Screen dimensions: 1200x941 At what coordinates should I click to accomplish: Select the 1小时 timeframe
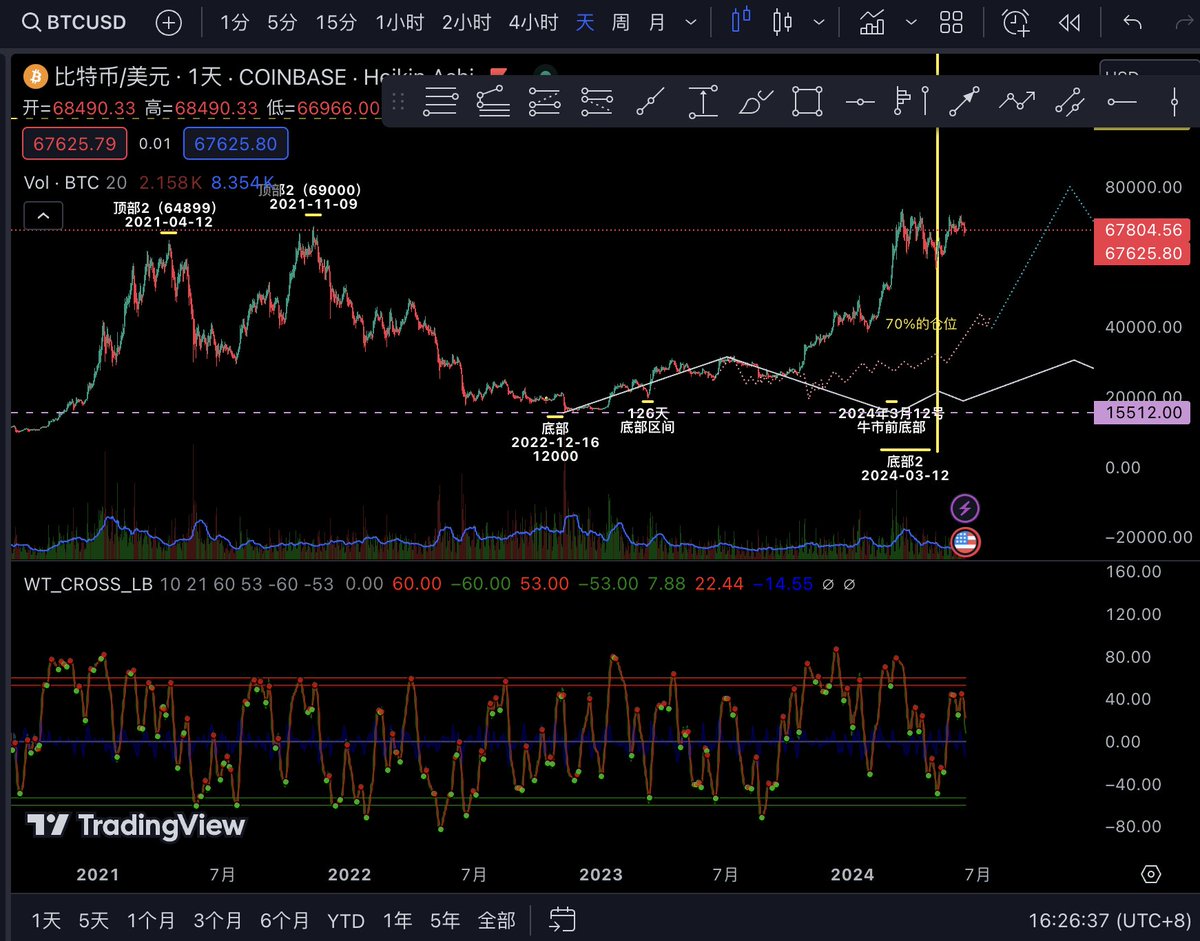point(398,22)
